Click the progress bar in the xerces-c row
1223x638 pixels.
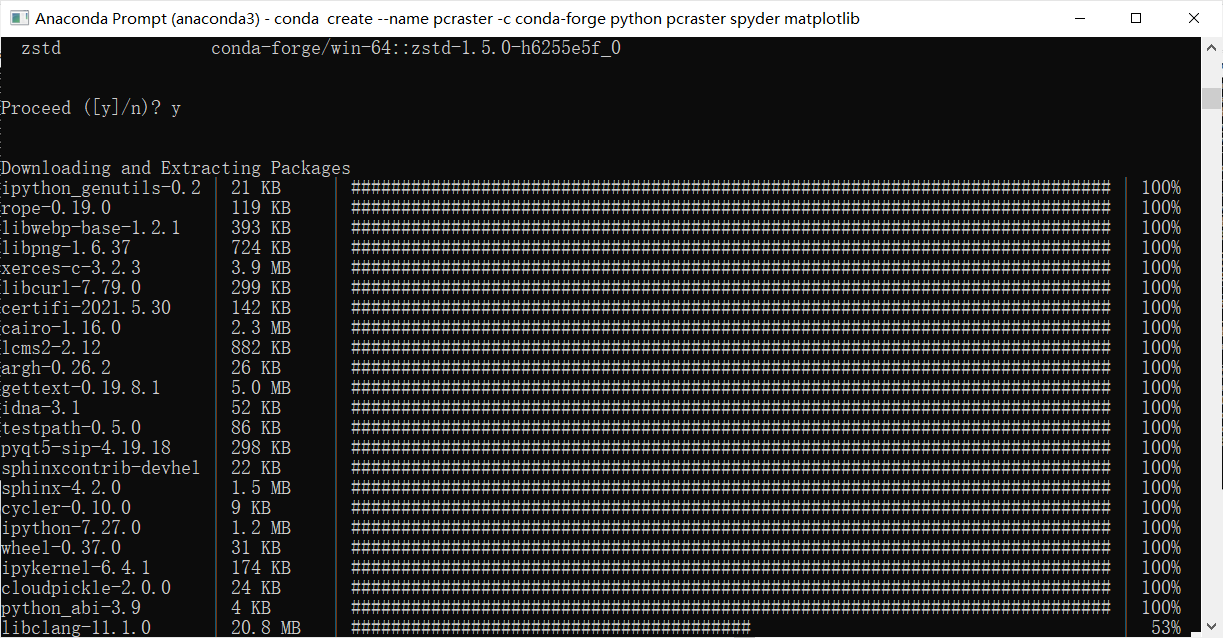point(731,268)
